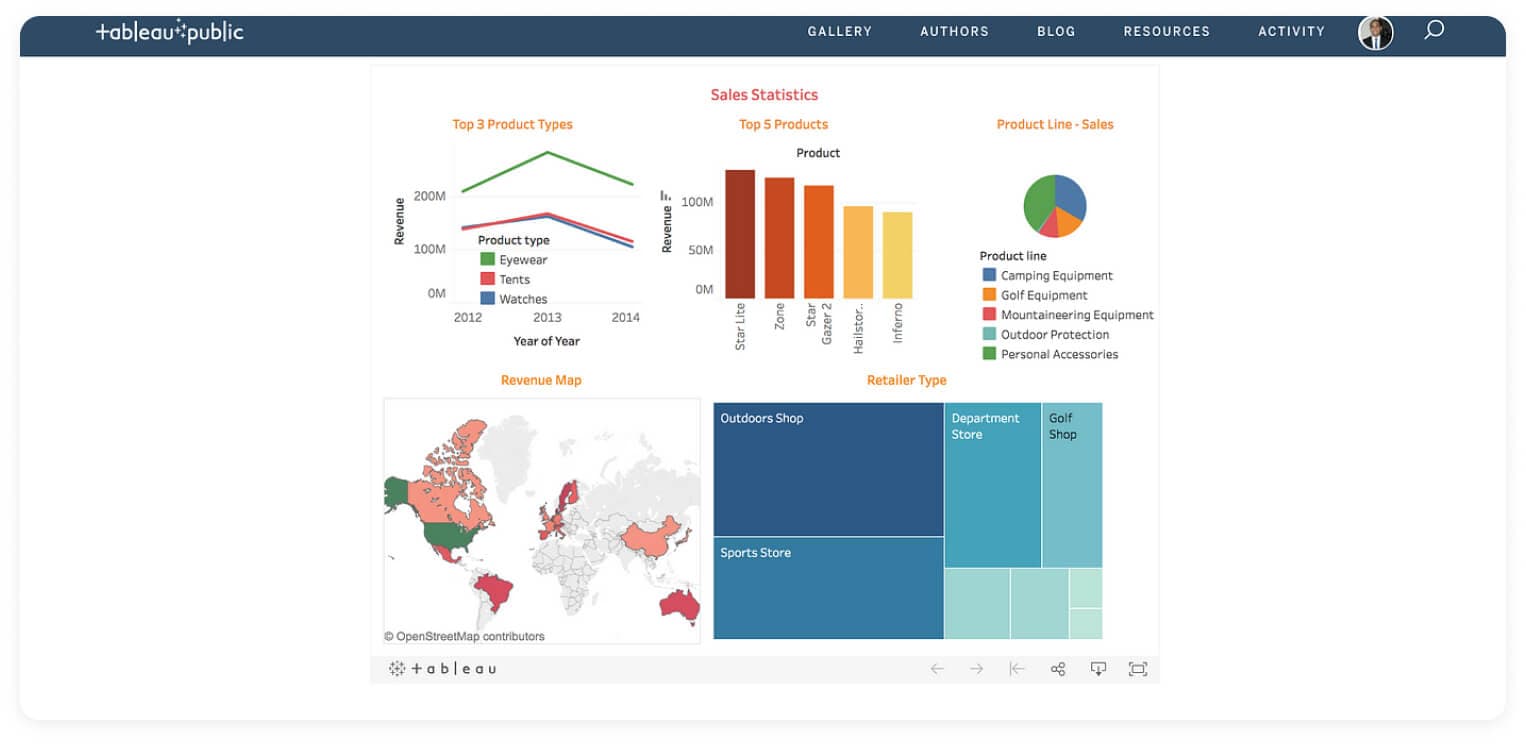1526x744 pixels.
Task: Click the Undo arrow in the viz toolbar
Action: pyautogui.click(x=937, y=668)
